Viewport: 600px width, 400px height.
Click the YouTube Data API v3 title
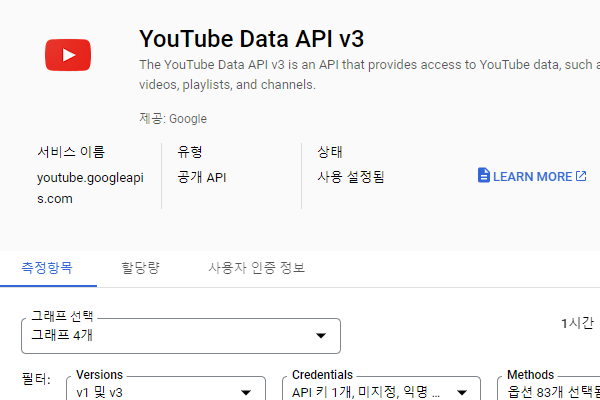coord(251,39)
